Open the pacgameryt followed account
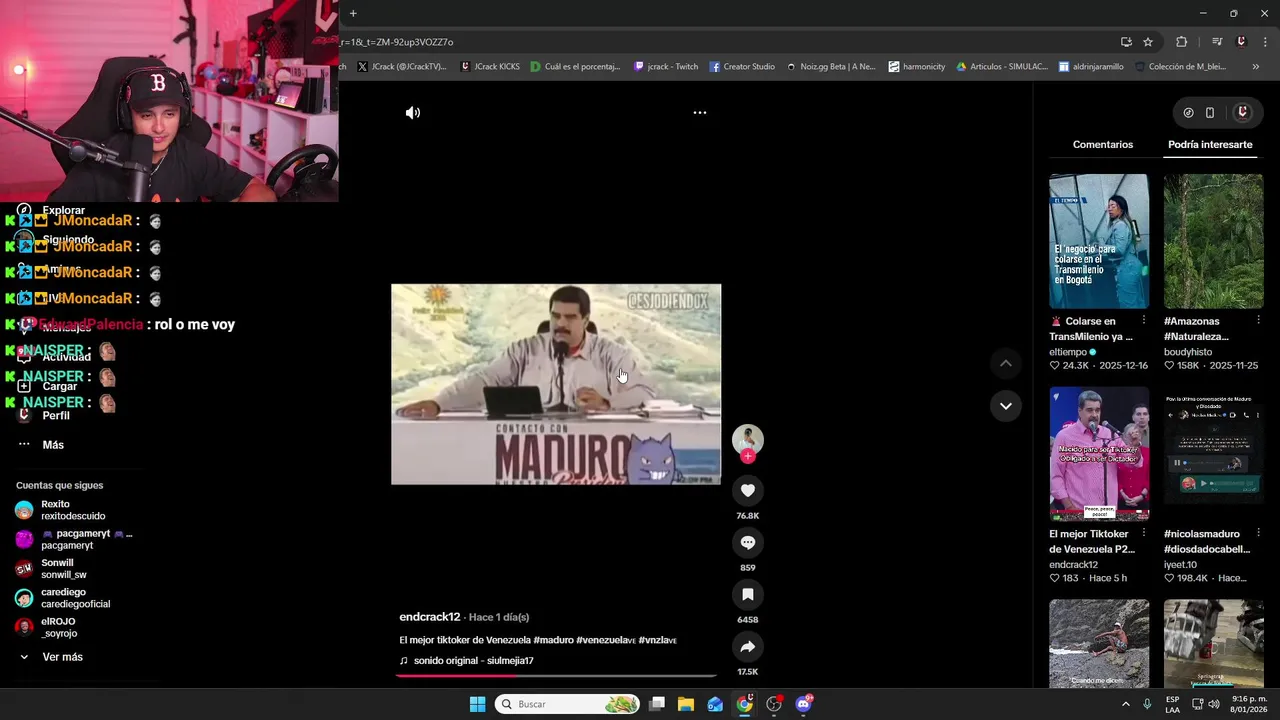Viewport: 1280px width, 720px height. pyautogui.click(x=74, y=539)
